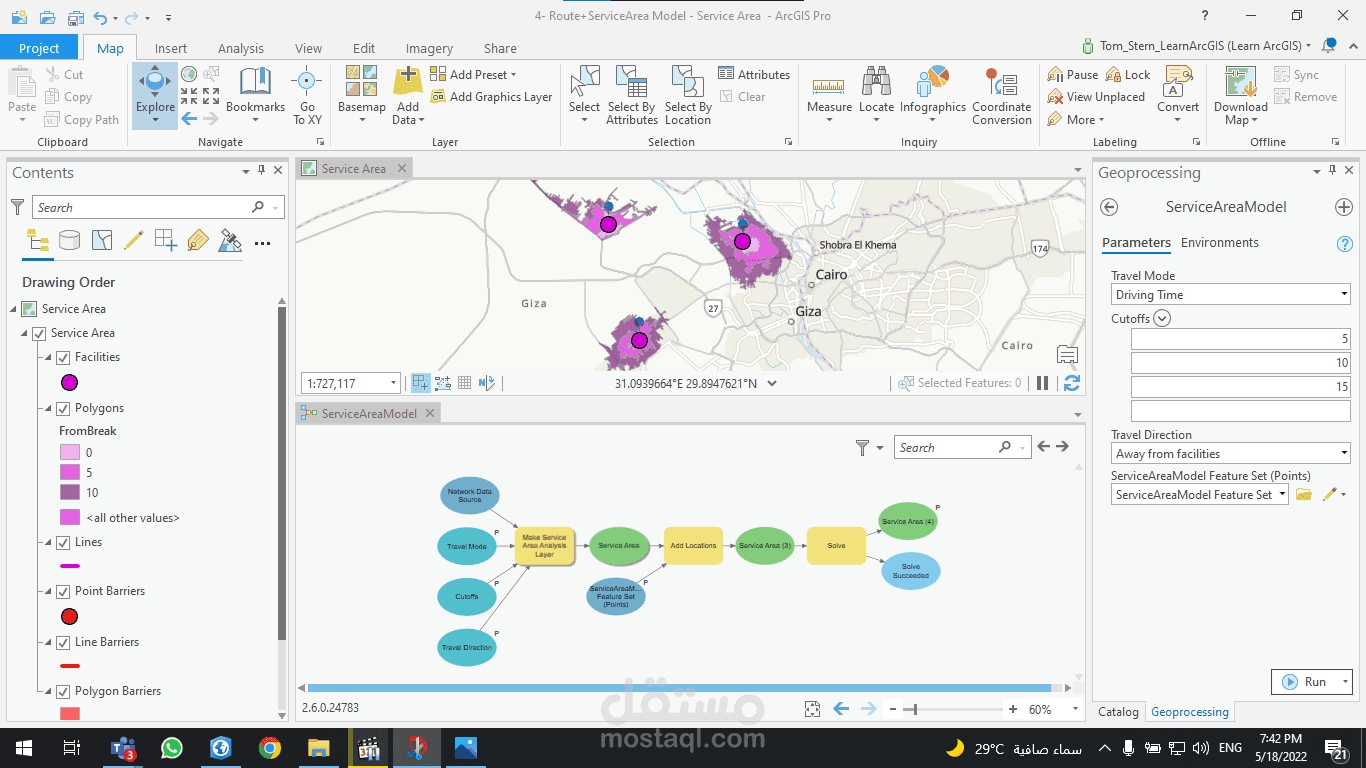Click Add Graphics Layer button
This screenshot has height=768, width=1366.
pyautogui.click(x=491, y=97)
